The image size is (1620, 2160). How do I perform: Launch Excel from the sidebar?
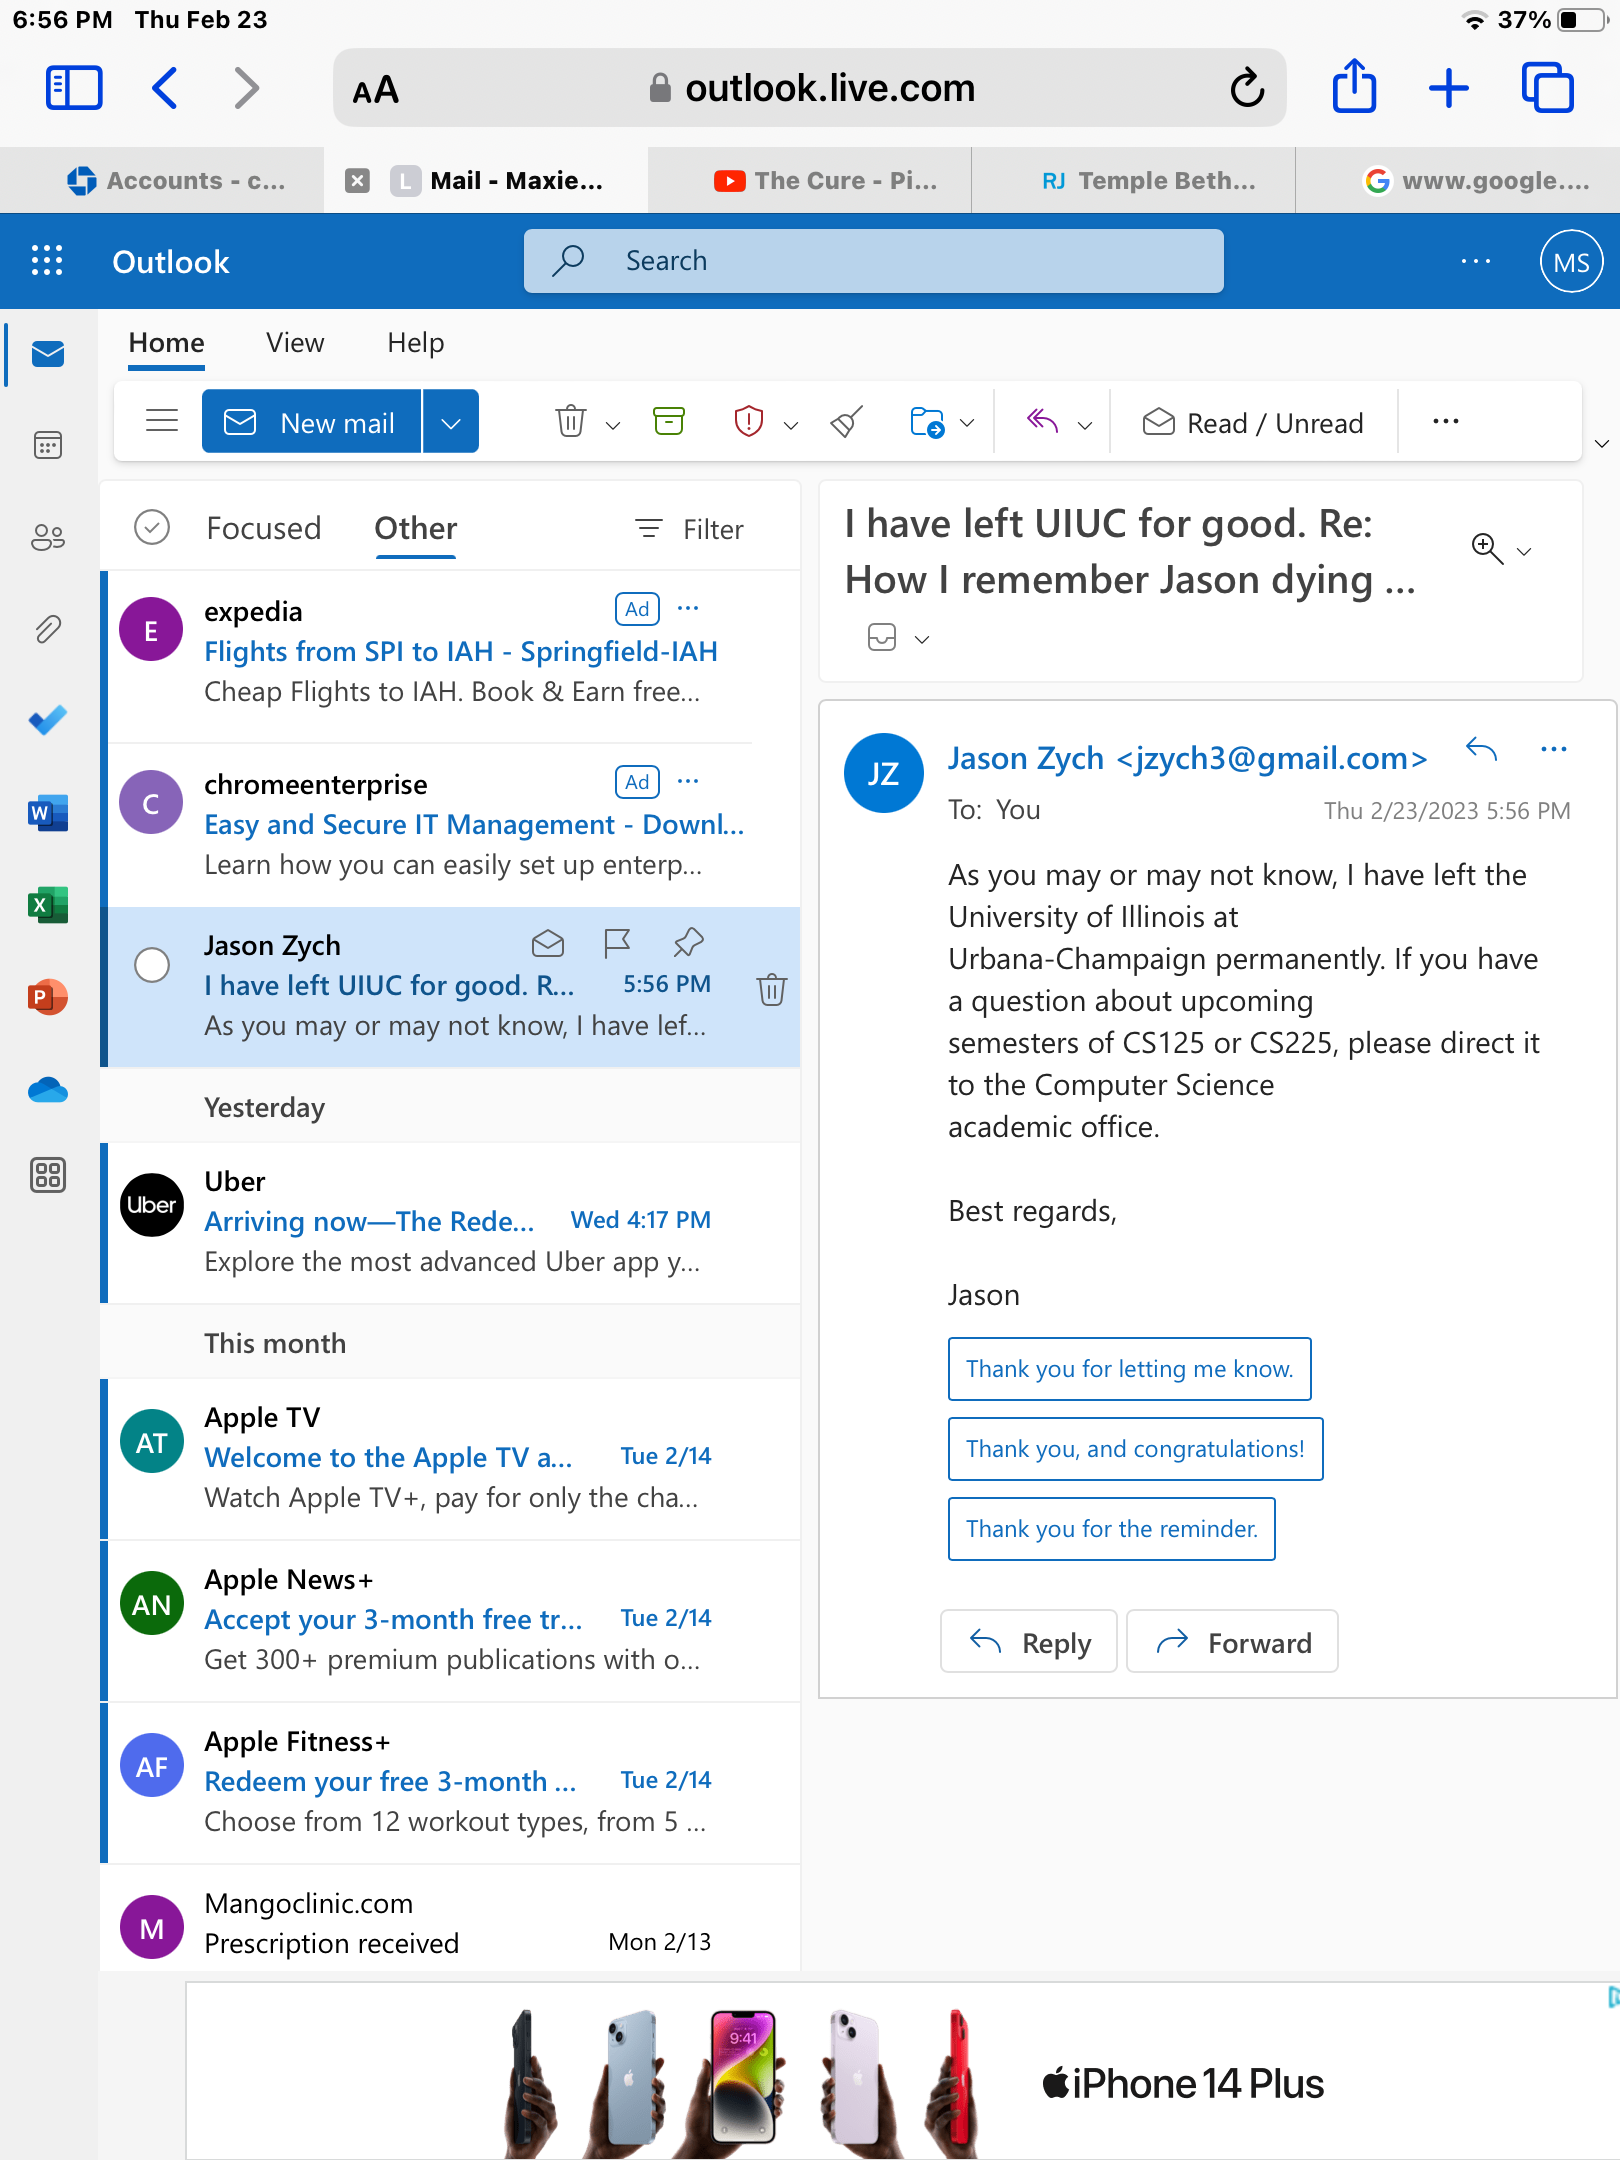pos(48,905)
